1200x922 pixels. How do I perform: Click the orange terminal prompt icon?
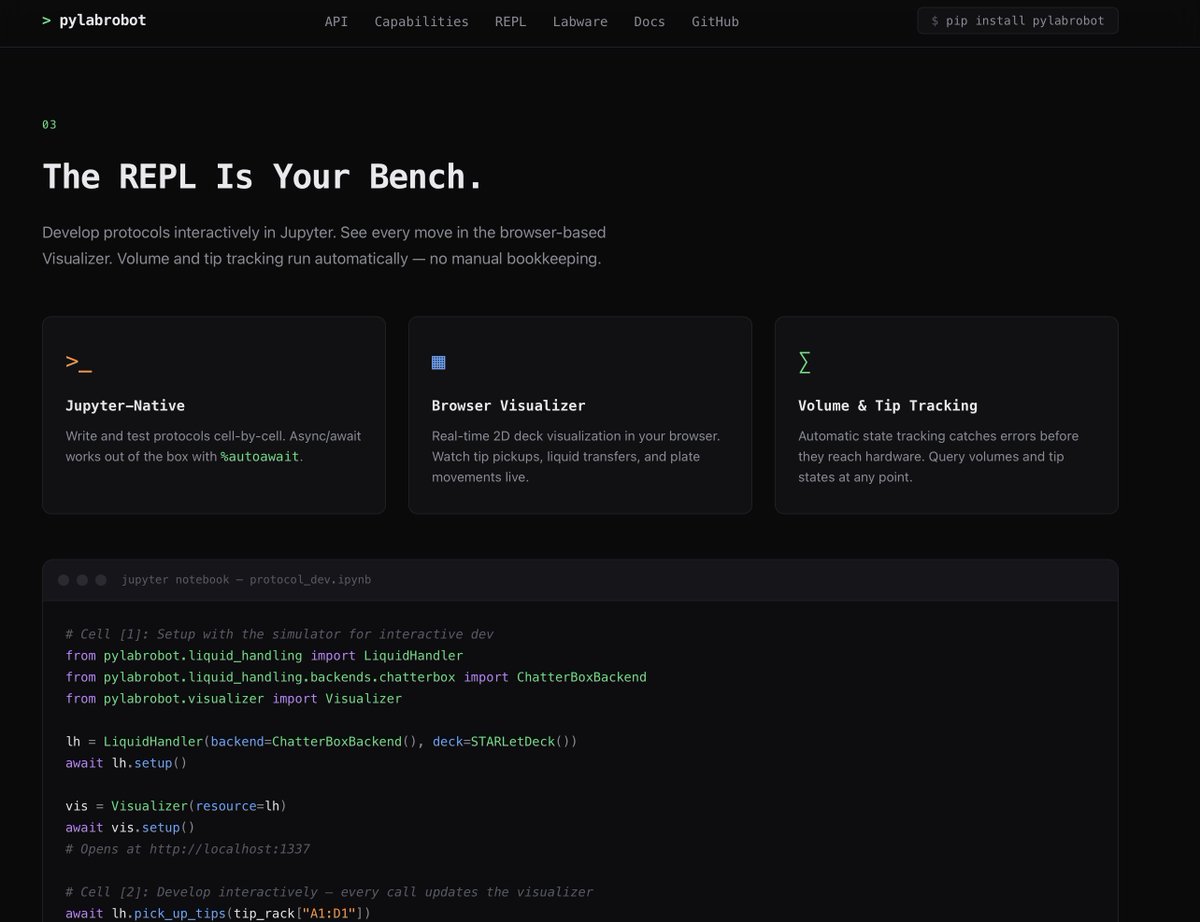(x=78, y=363)
